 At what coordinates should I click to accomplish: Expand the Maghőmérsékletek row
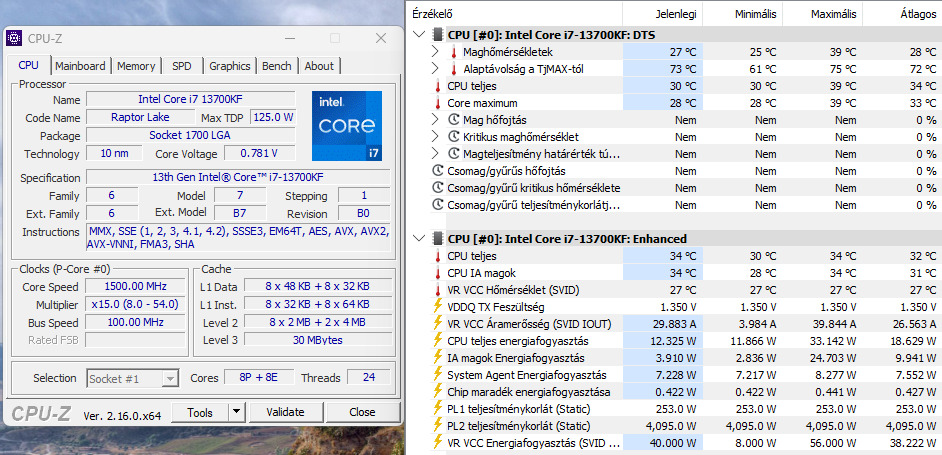(x=436, y=52)
